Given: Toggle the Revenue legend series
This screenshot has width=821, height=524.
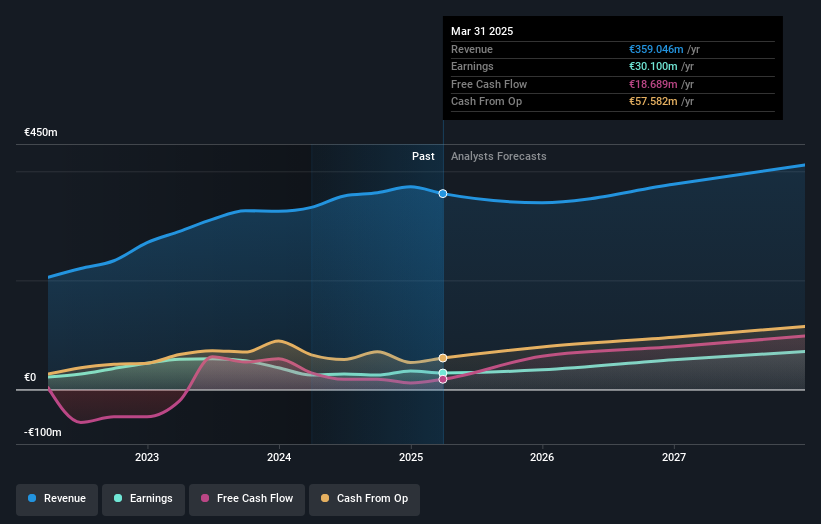Looking at the screenshot, I should click(57, 498).
